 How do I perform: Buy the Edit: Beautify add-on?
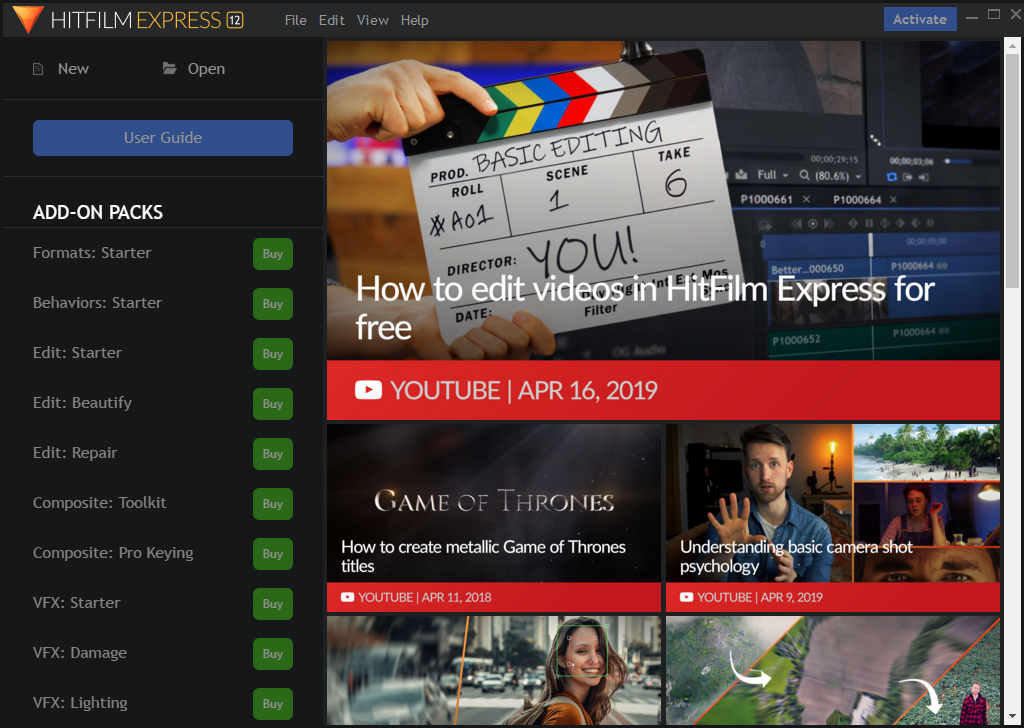pyautogui.click(x=272, y=404)
